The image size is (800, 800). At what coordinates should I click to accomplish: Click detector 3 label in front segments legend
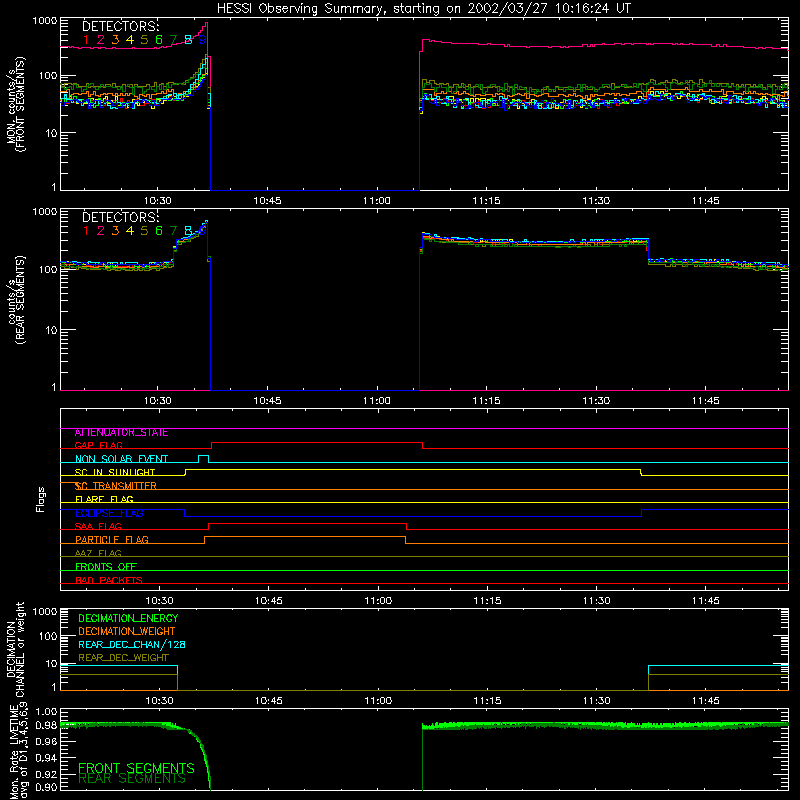(115, 40)
